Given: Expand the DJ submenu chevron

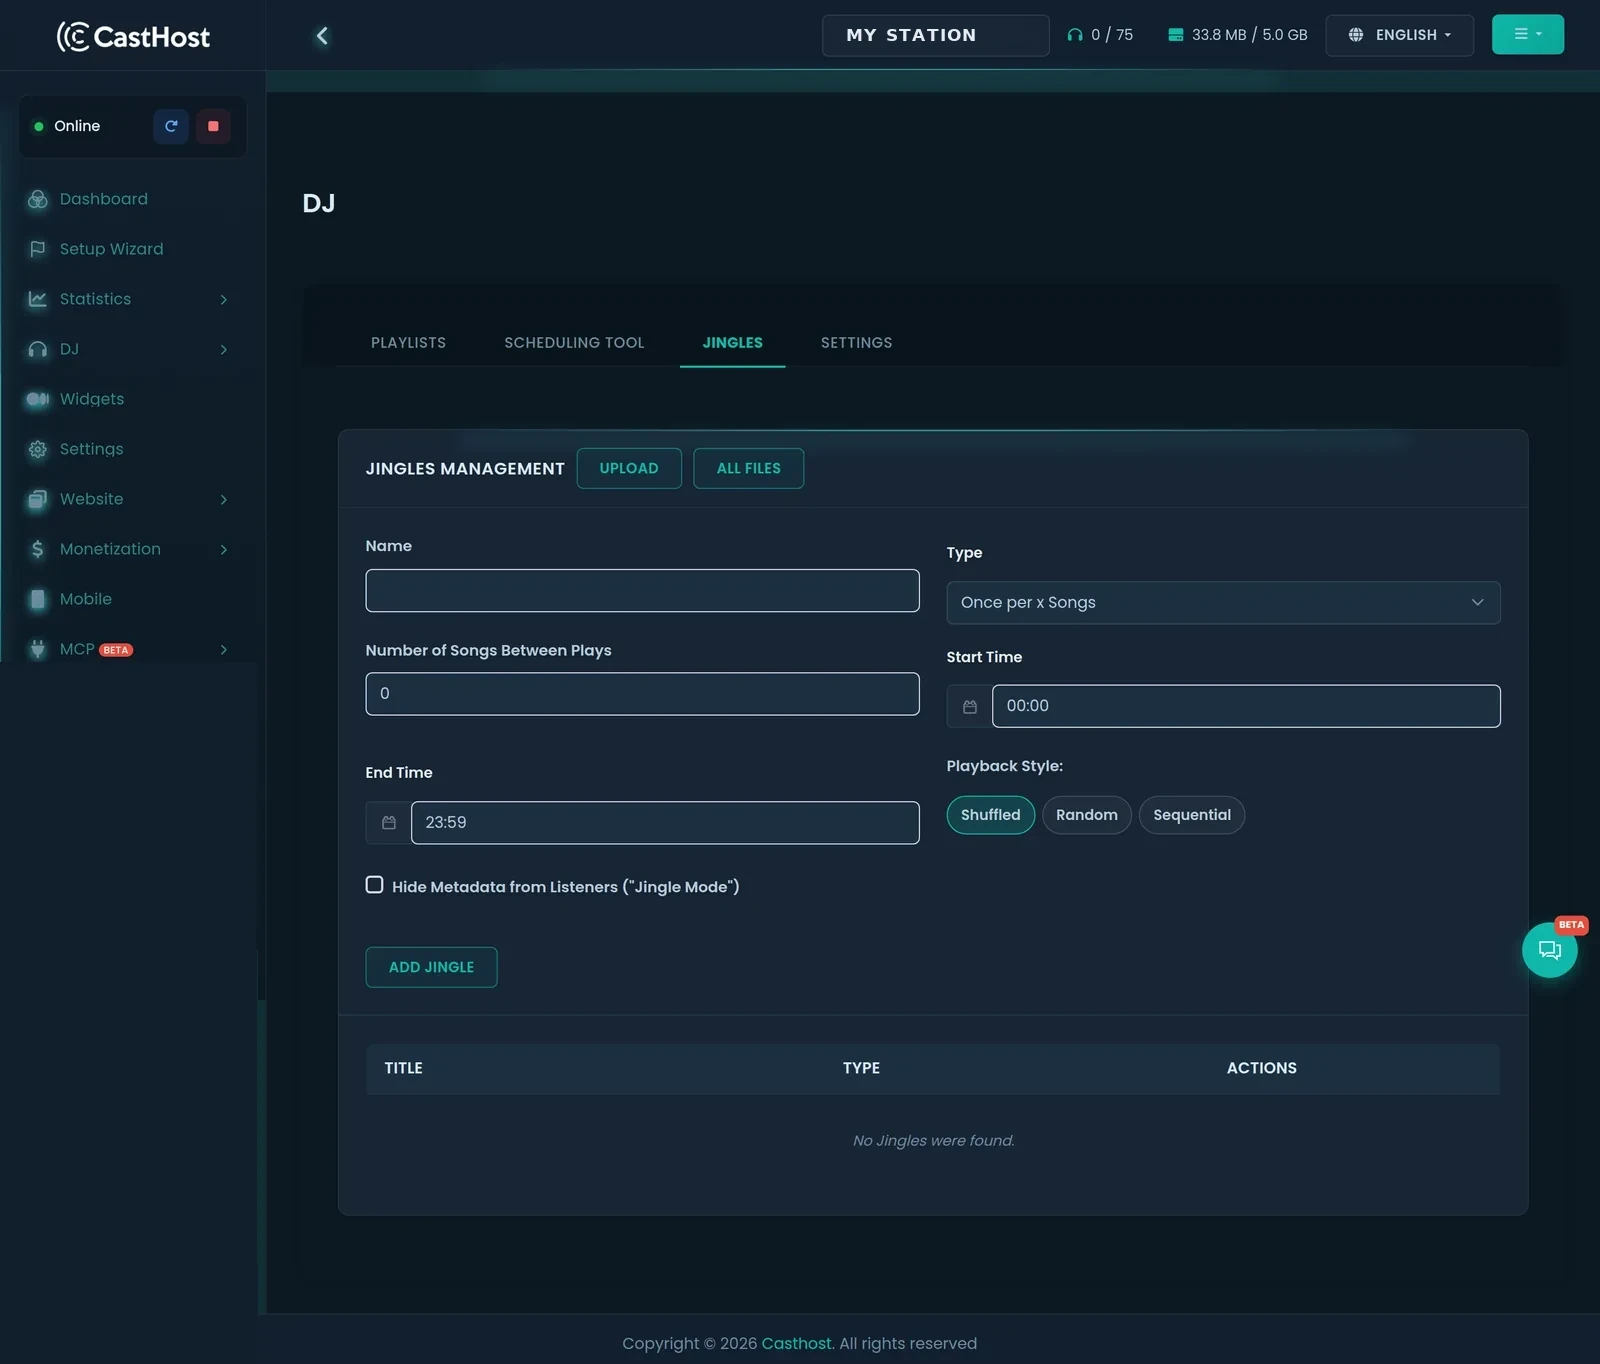Looking at the screenshot, I should (x=223, y=349).
